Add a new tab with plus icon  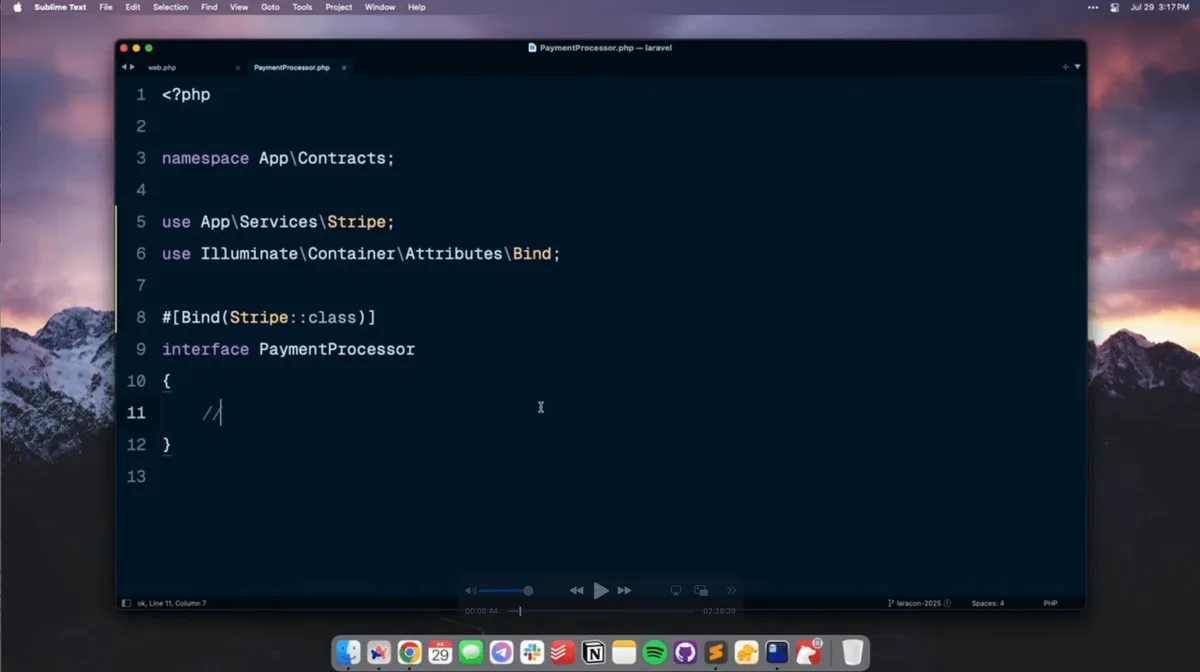[x=1065, y=67]
